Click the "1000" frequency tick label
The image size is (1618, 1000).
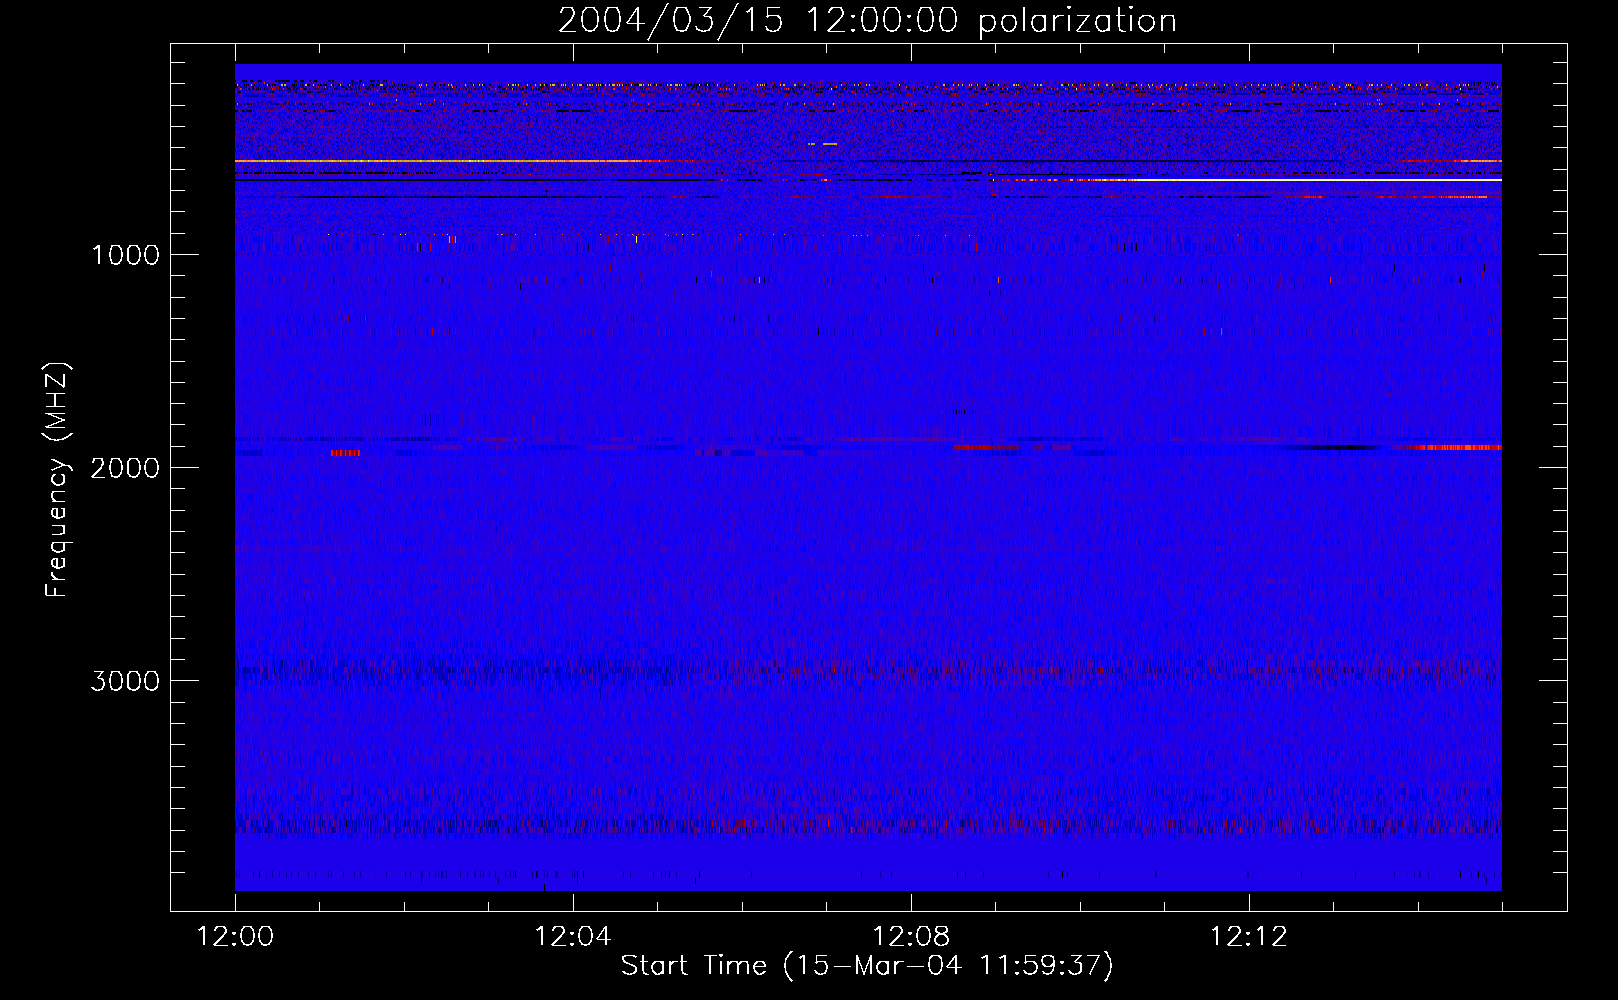click(x=125, y=255)
